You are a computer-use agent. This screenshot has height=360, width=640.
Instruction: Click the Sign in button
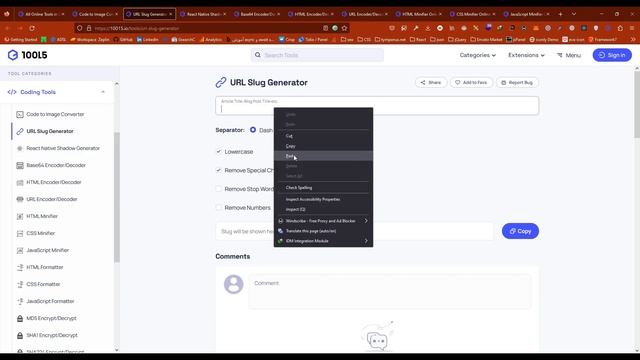(x=612, y=55)
